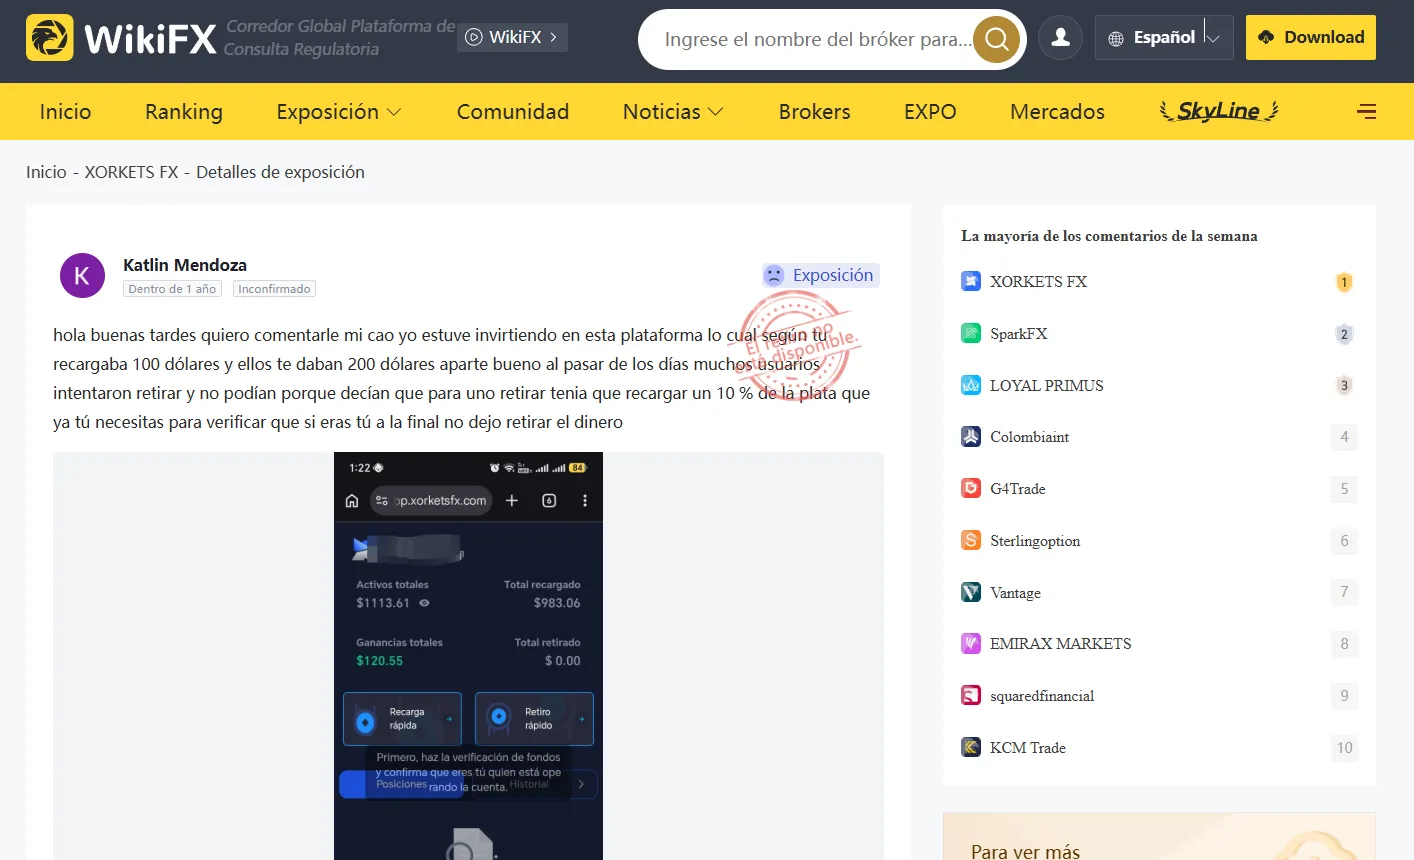Click the globe language icon

1116,38
